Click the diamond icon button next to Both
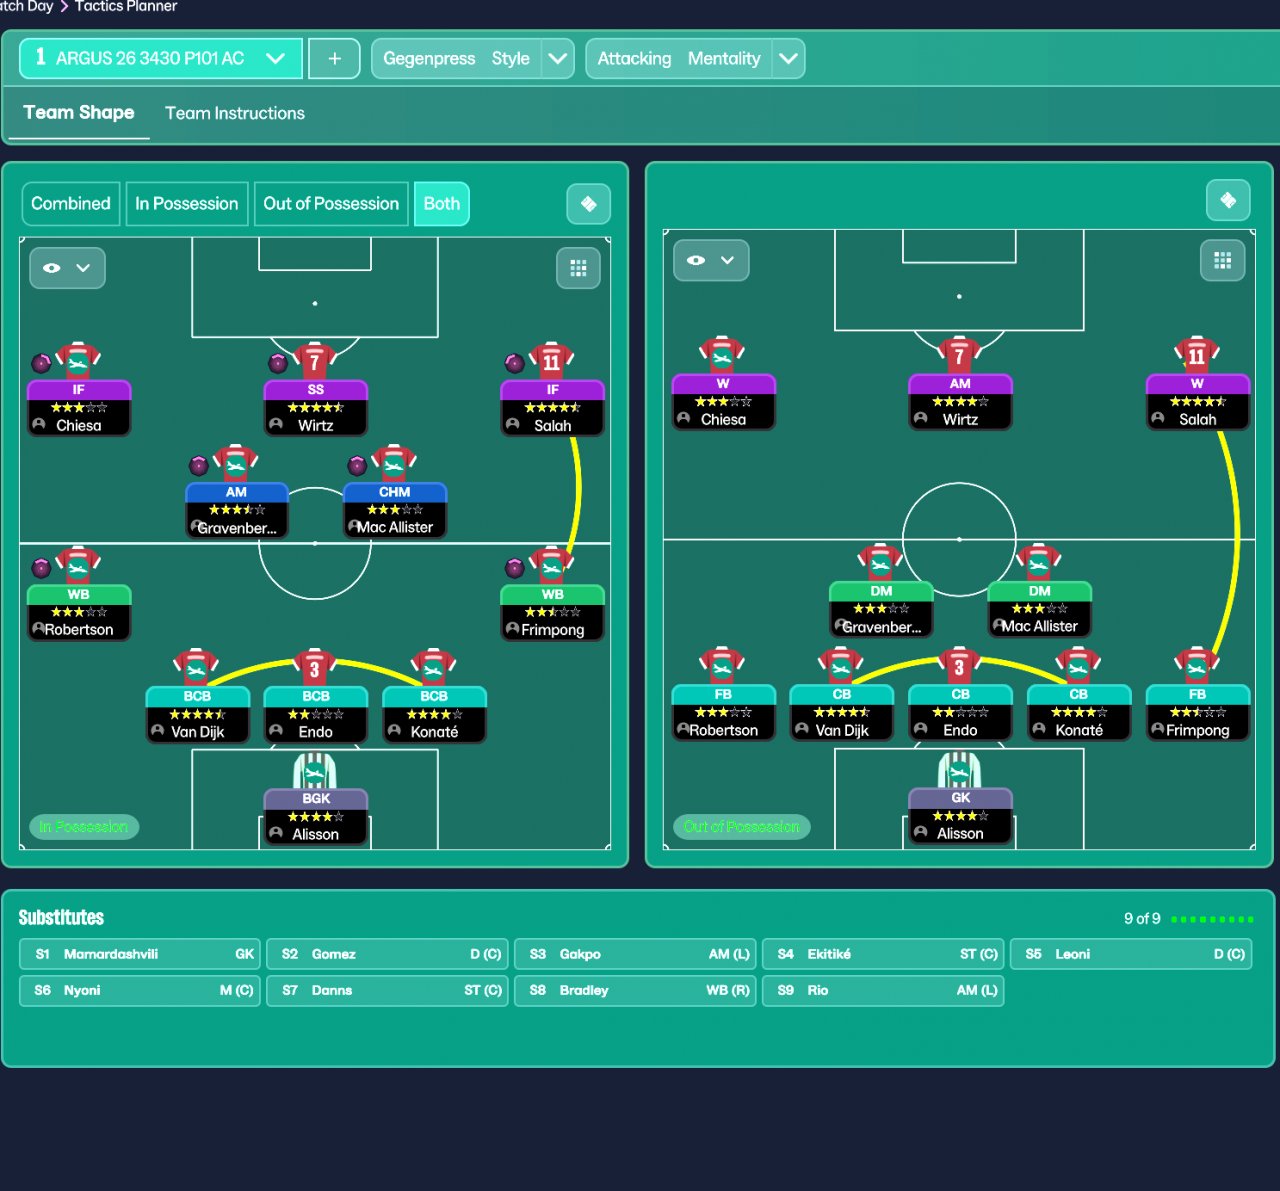This screenshot has width=1280, height=1191. coord(589,204)
